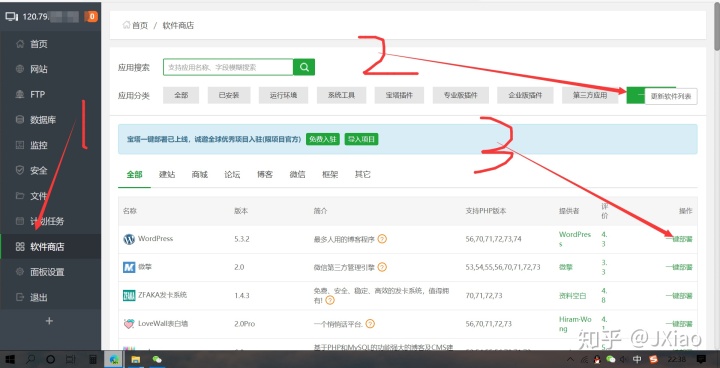Click the LoveWall表白墙 app name
Viewport: 720px width, 368px height.
pos(163,324)
